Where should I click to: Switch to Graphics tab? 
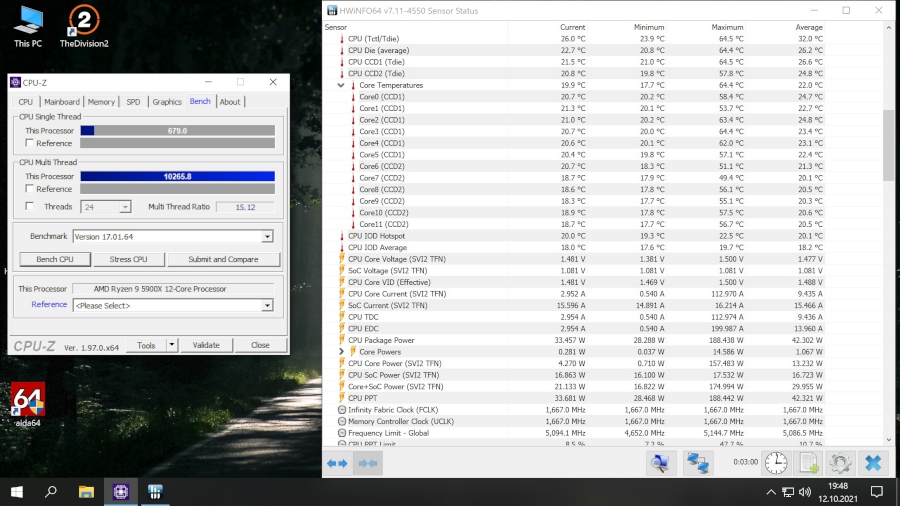(x=167, y=102)
